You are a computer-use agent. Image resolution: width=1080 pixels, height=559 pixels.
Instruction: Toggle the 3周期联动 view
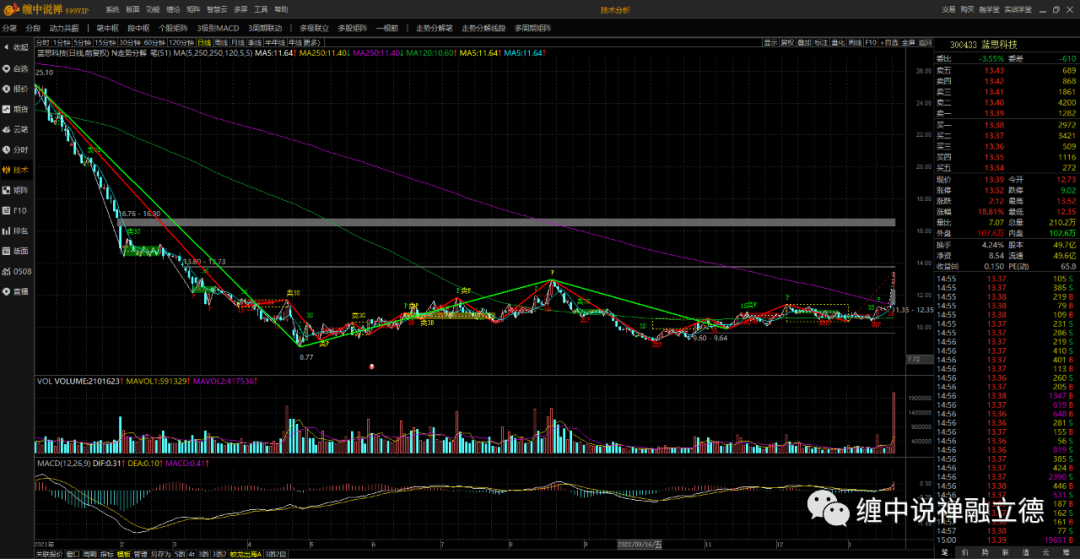coord(264,28)
